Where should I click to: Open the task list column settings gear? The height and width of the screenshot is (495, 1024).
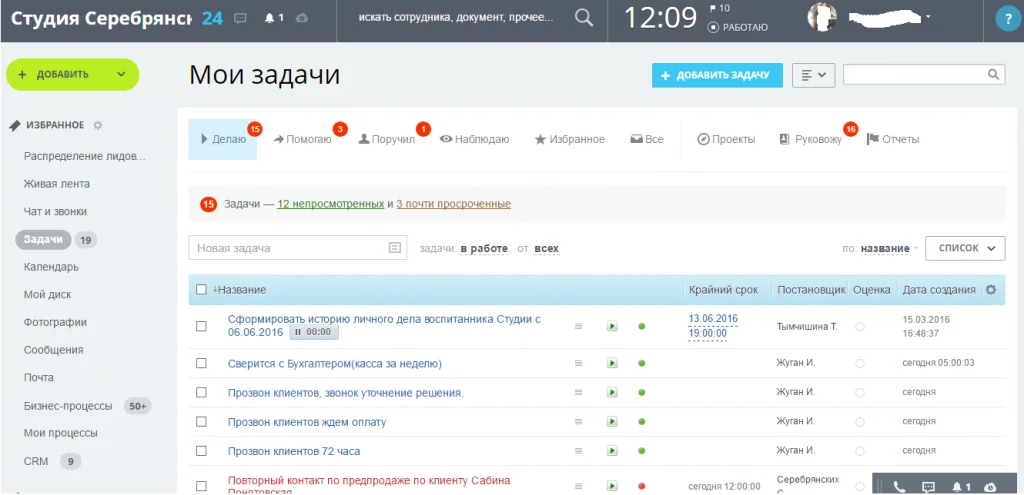(991, 290)
